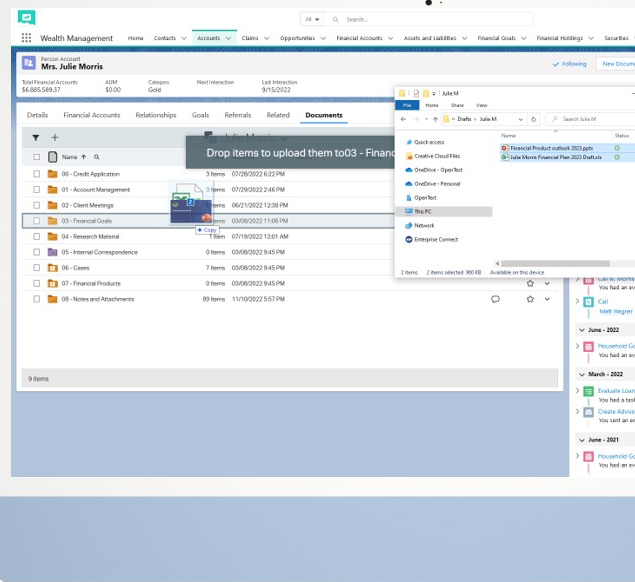Collapse the March - 2022 timeline section

click(580, 374)
